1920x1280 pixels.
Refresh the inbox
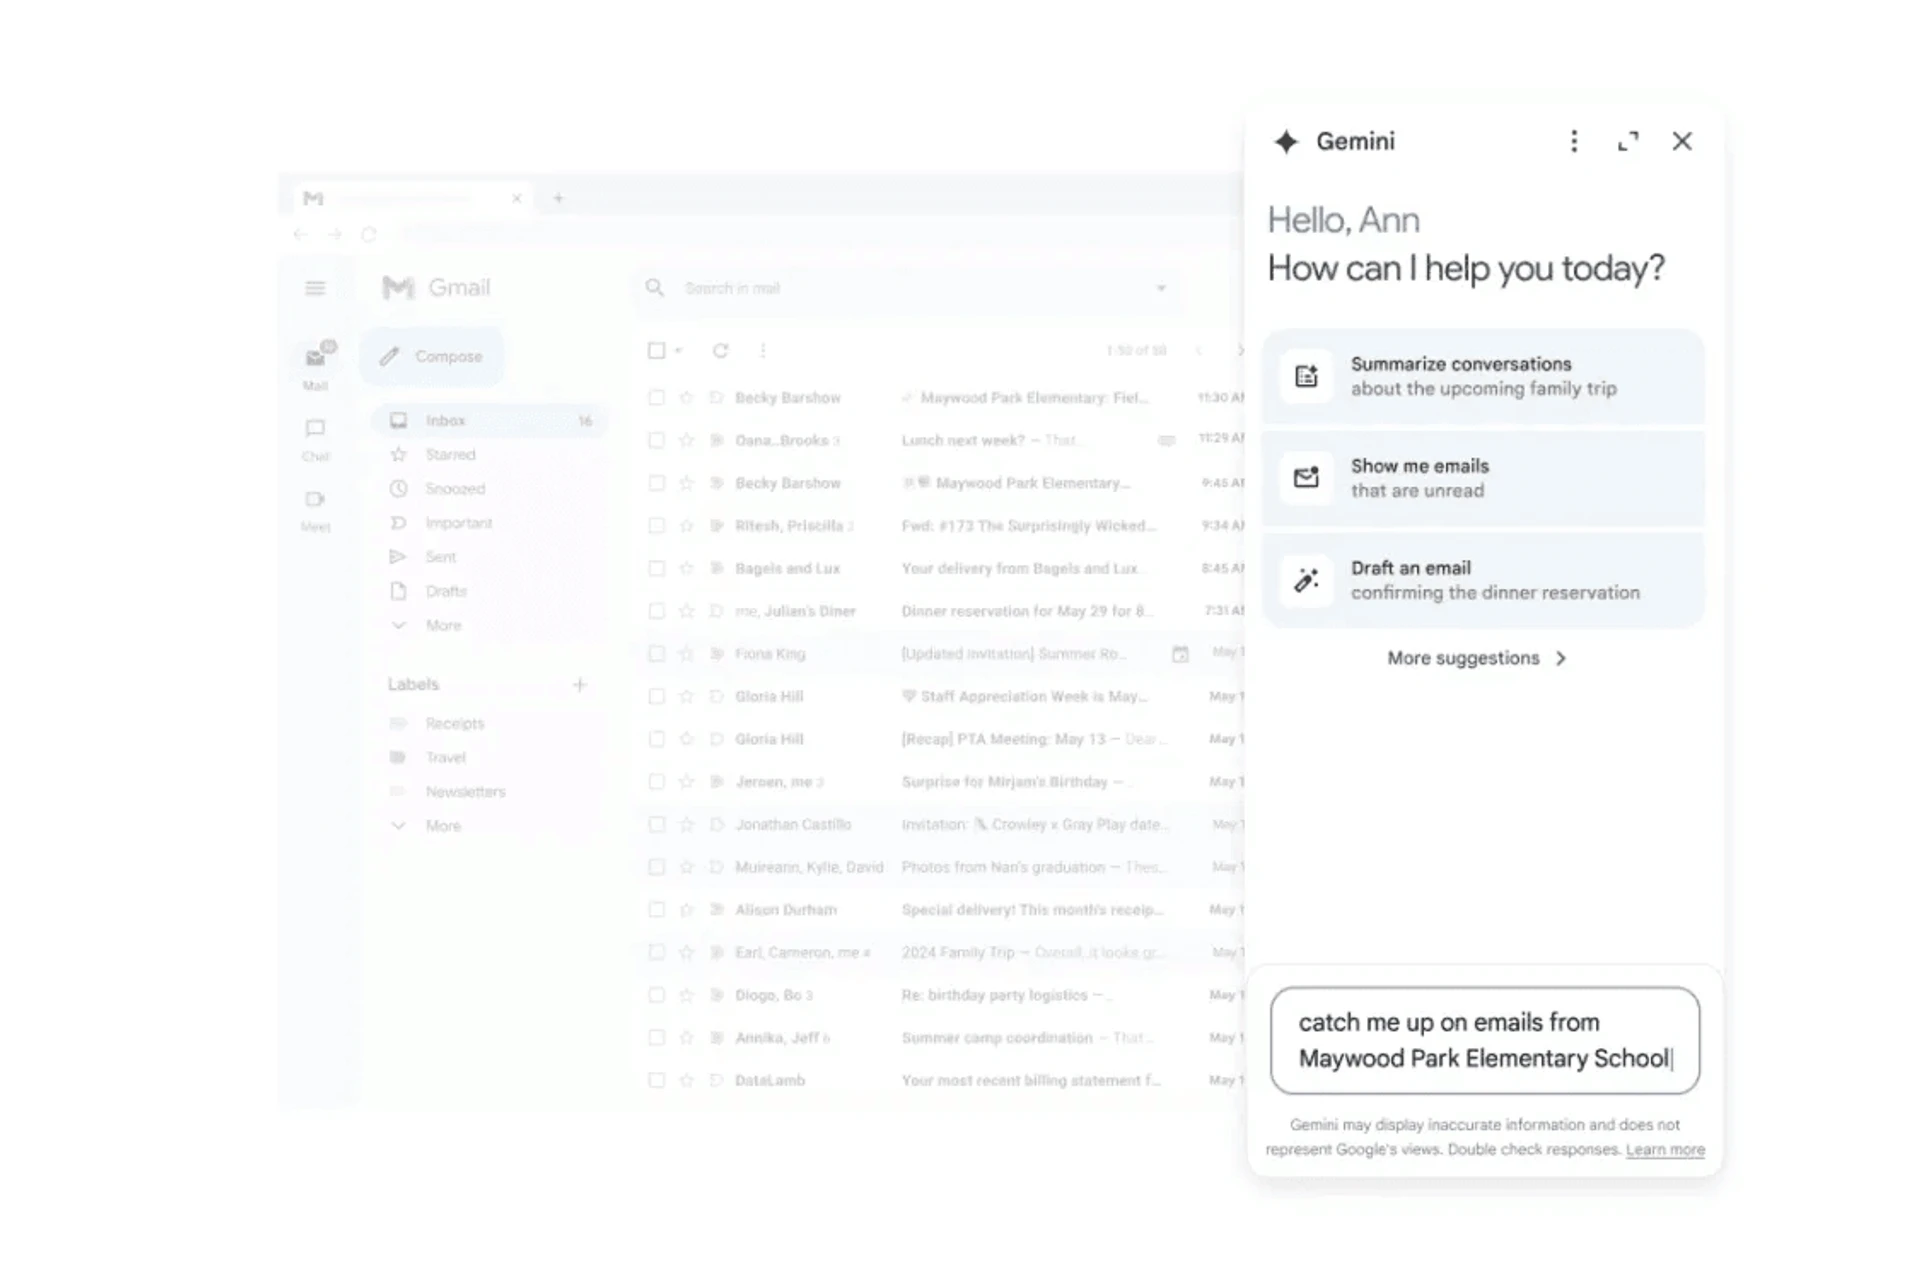(x=720, y=350)
